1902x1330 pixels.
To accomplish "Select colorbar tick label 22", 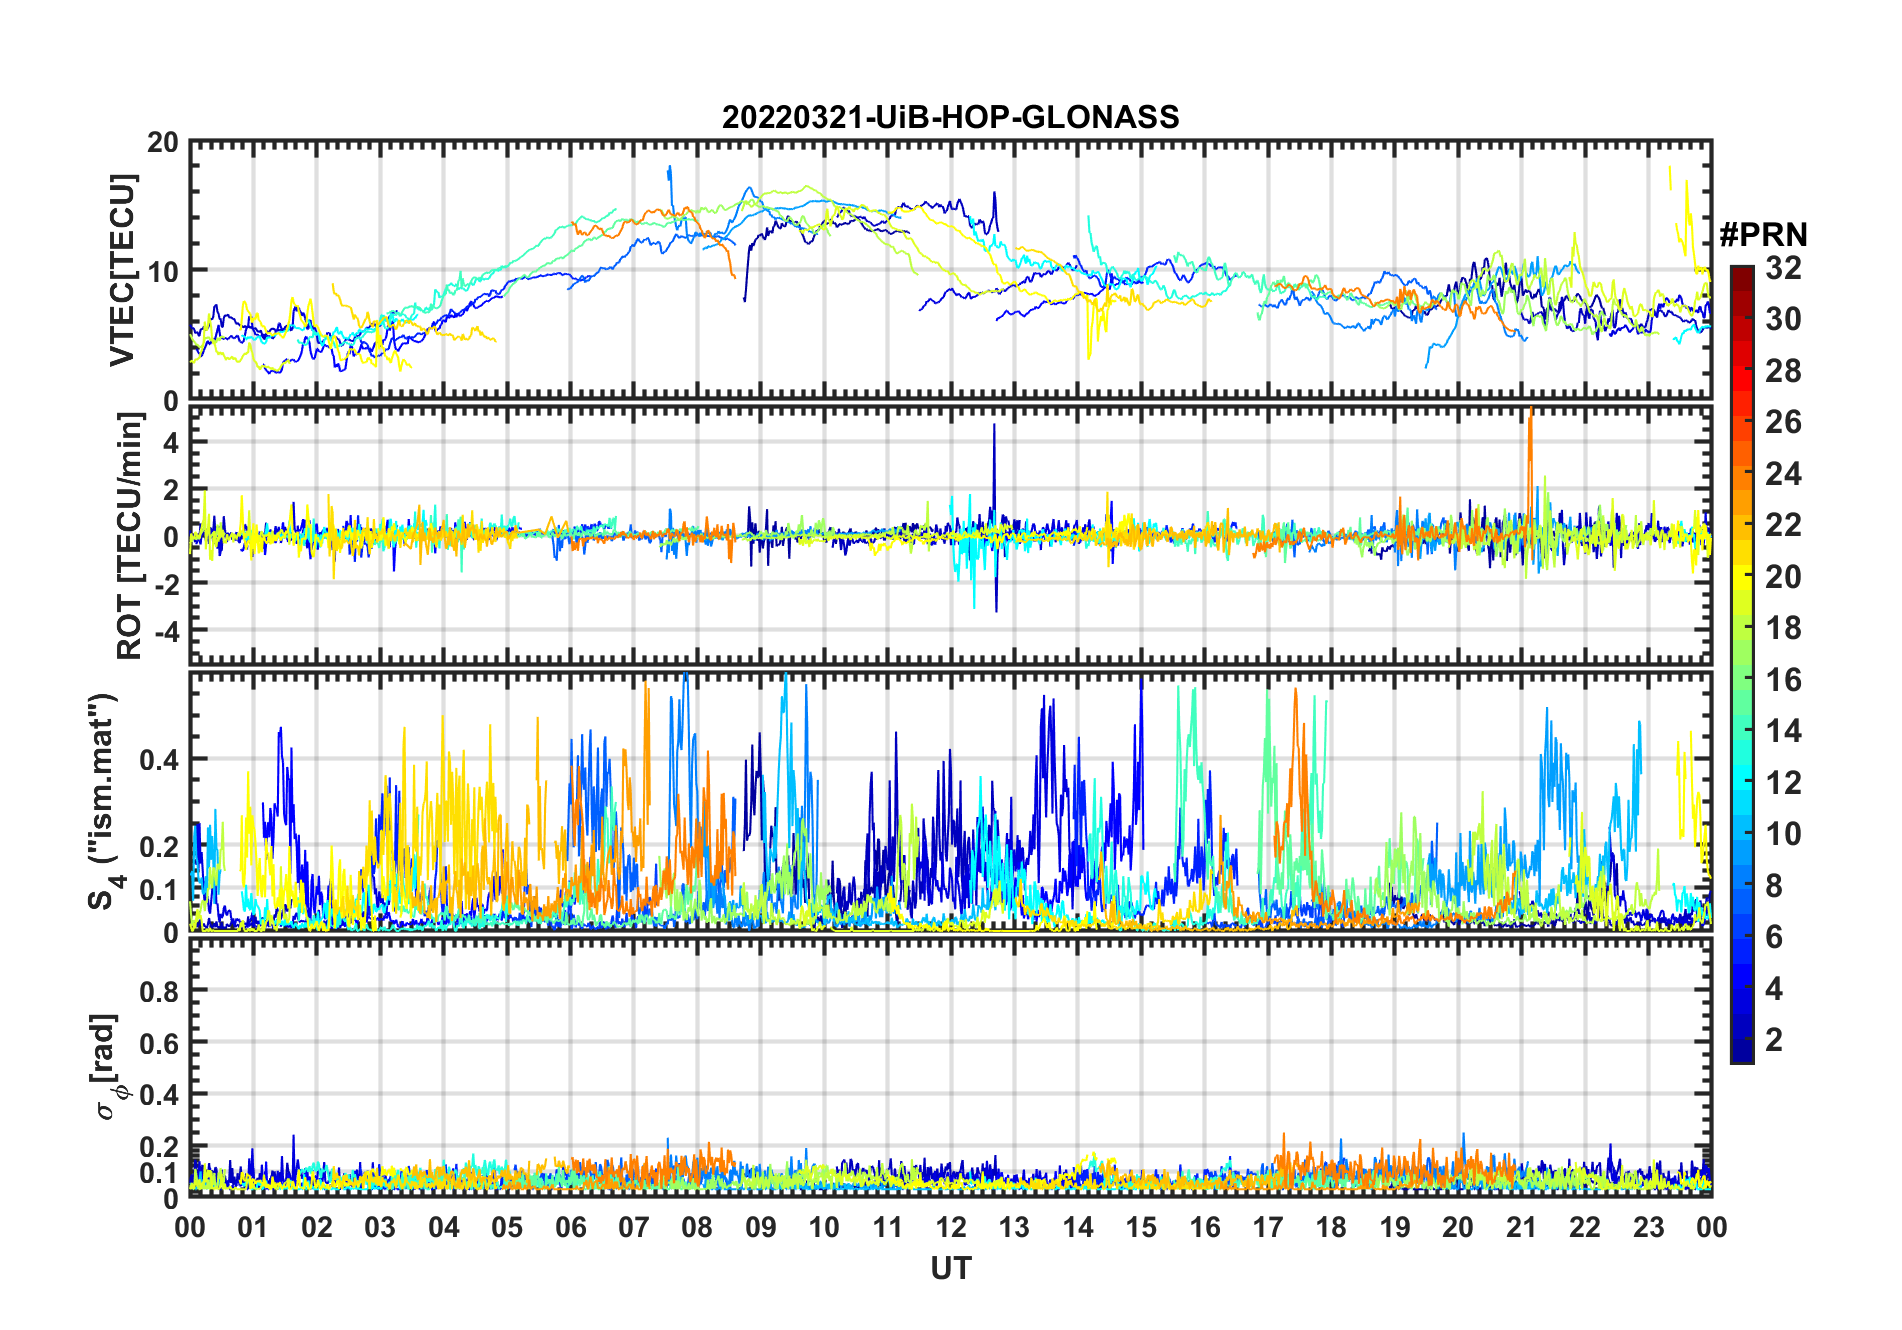I will click(1783, 525).
